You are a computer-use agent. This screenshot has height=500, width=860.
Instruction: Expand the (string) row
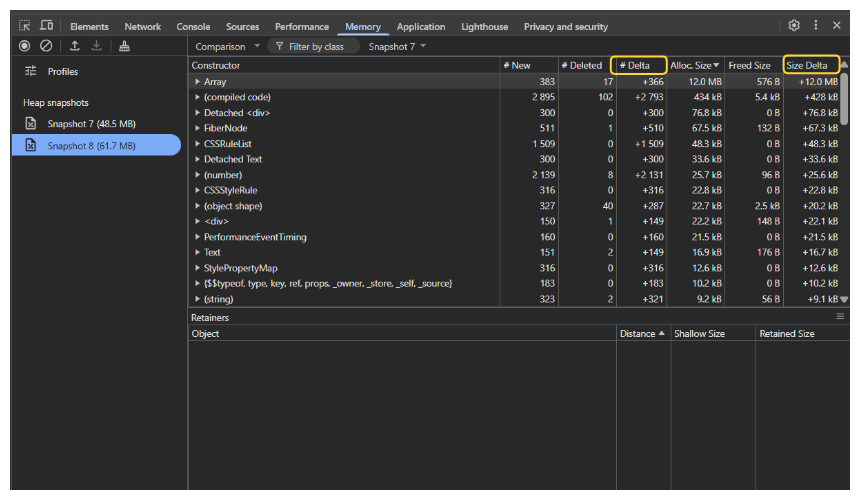tap(197, 299)
